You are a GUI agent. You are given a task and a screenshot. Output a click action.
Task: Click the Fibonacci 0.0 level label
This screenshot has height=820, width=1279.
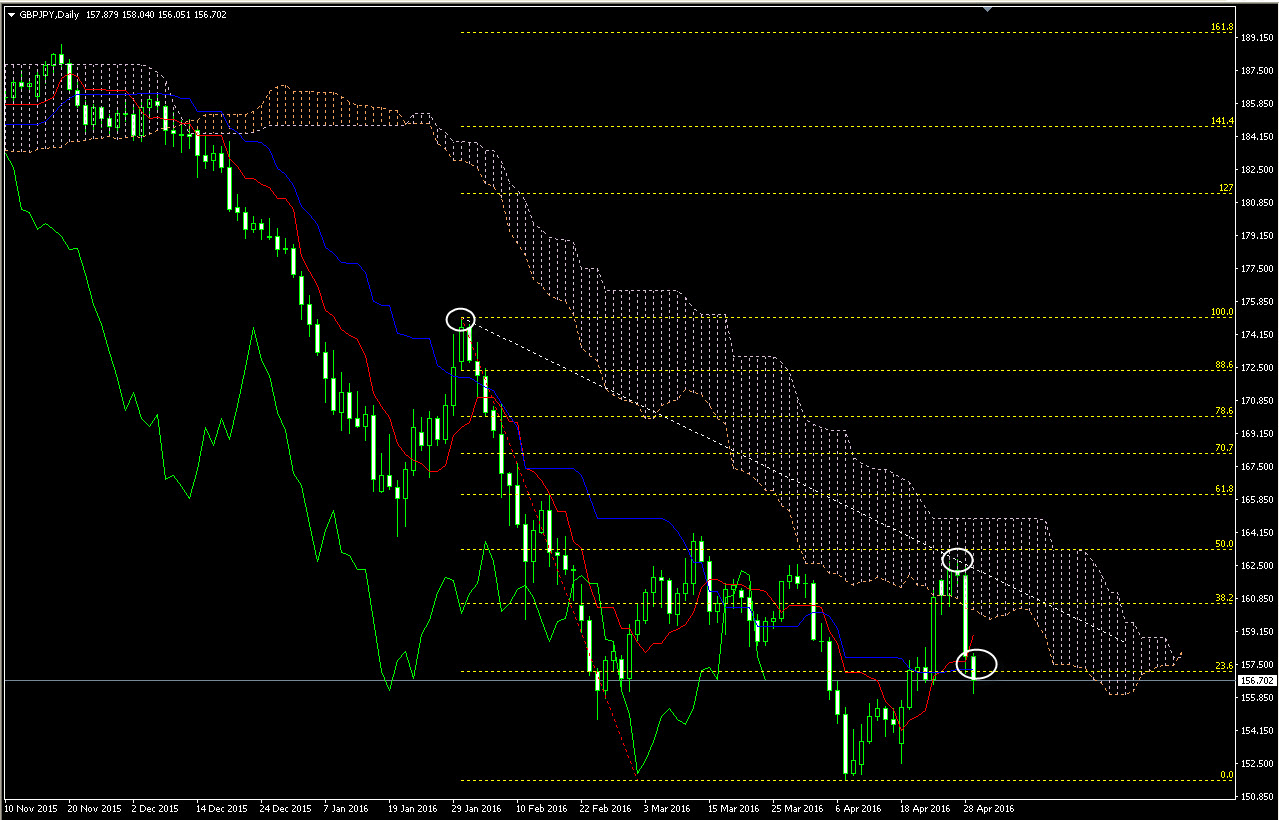[x=1227, y=775]
